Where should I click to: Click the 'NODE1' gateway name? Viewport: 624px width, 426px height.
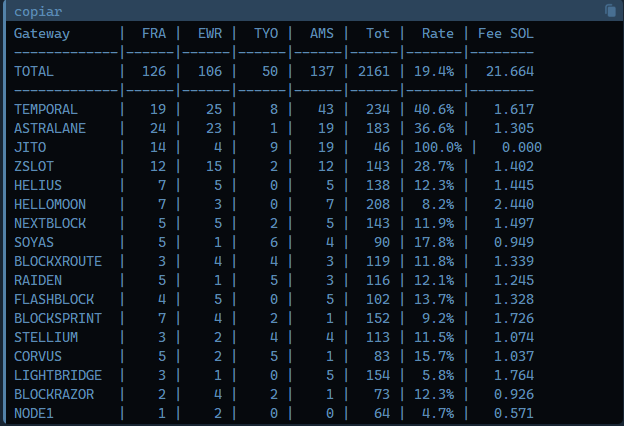34,414
